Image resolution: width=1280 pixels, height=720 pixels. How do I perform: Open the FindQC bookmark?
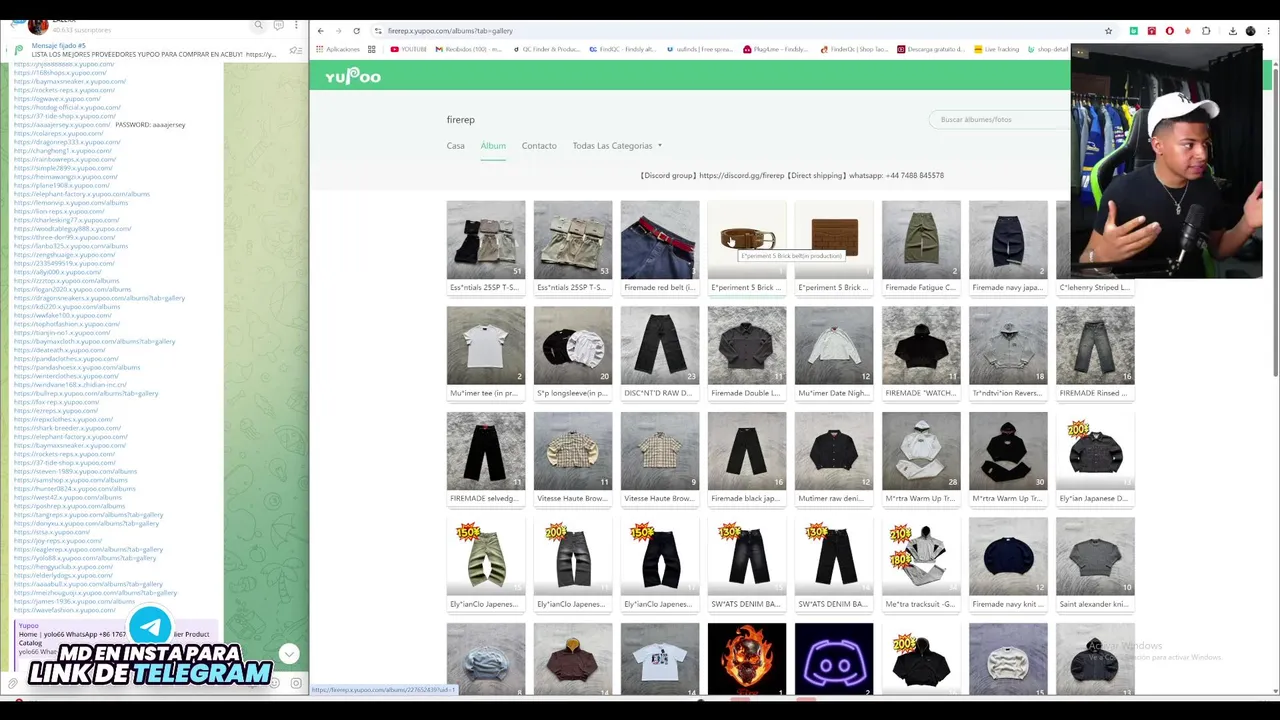click(x=621, y=49)
